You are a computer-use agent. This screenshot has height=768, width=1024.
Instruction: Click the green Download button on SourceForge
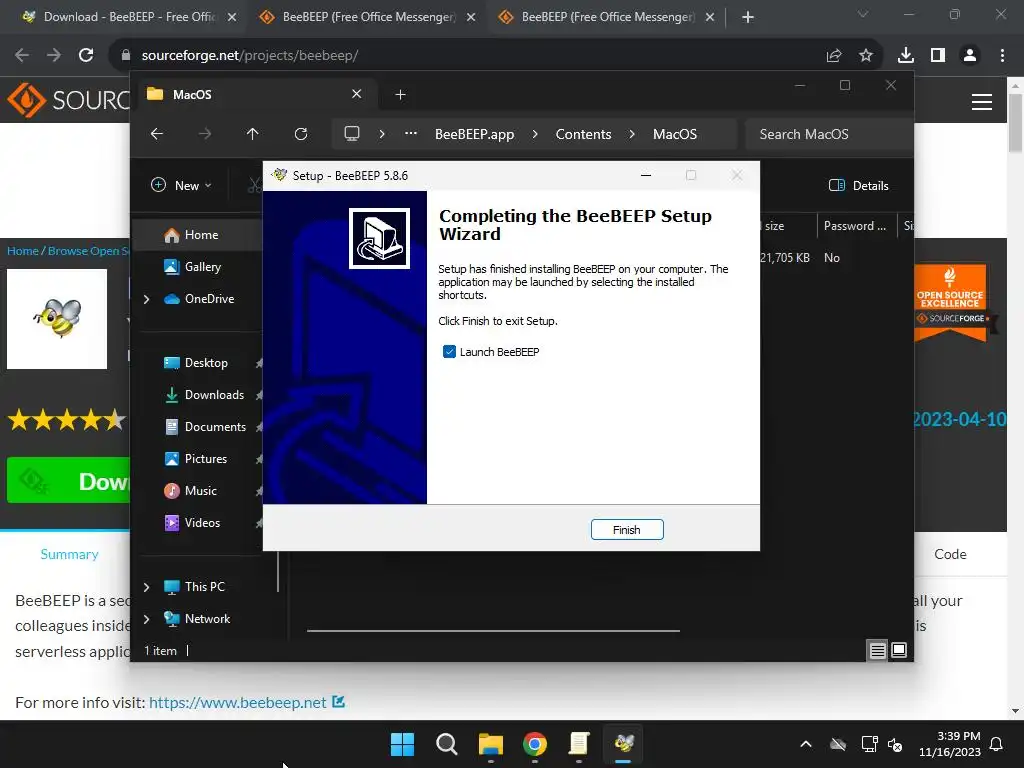(x=69, y=481)
